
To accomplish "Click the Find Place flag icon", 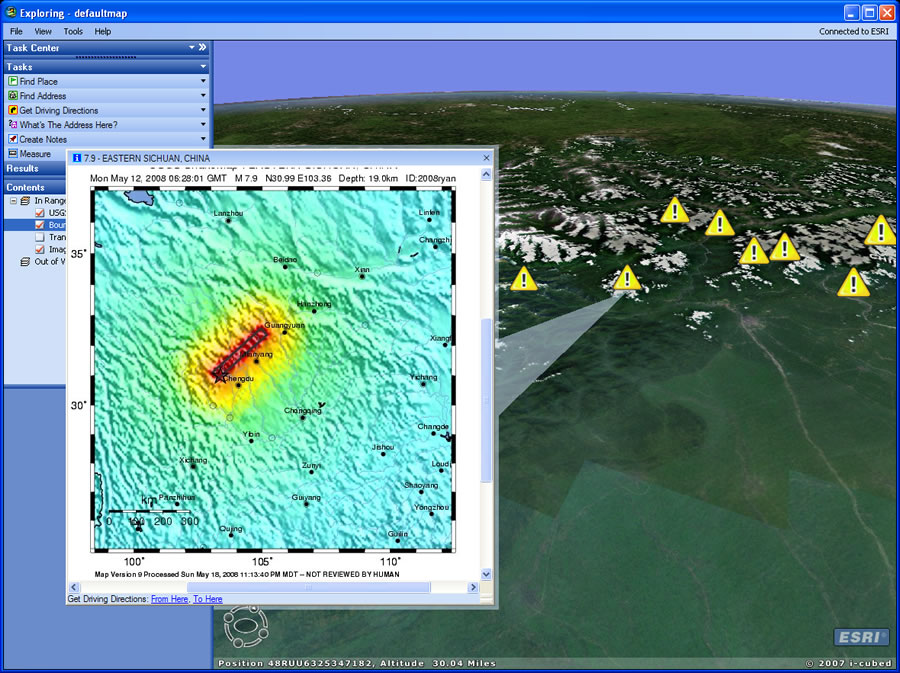I will click(13, 81).
